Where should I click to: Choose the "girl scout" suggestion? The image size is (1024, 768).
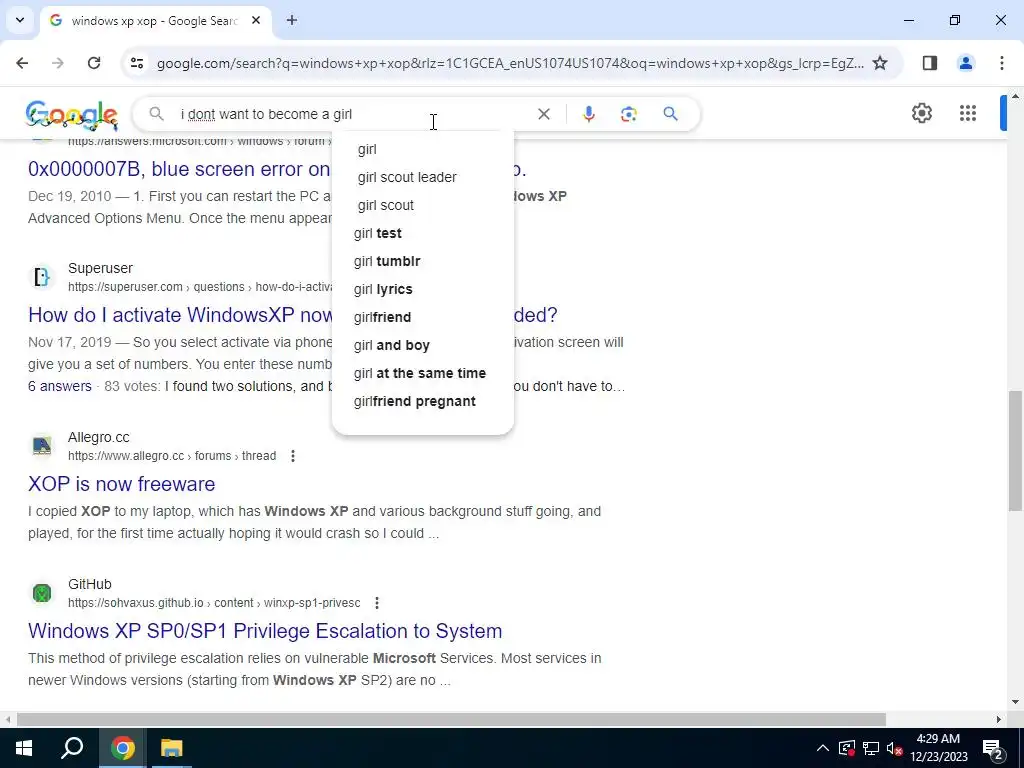(x=423, y=206)
